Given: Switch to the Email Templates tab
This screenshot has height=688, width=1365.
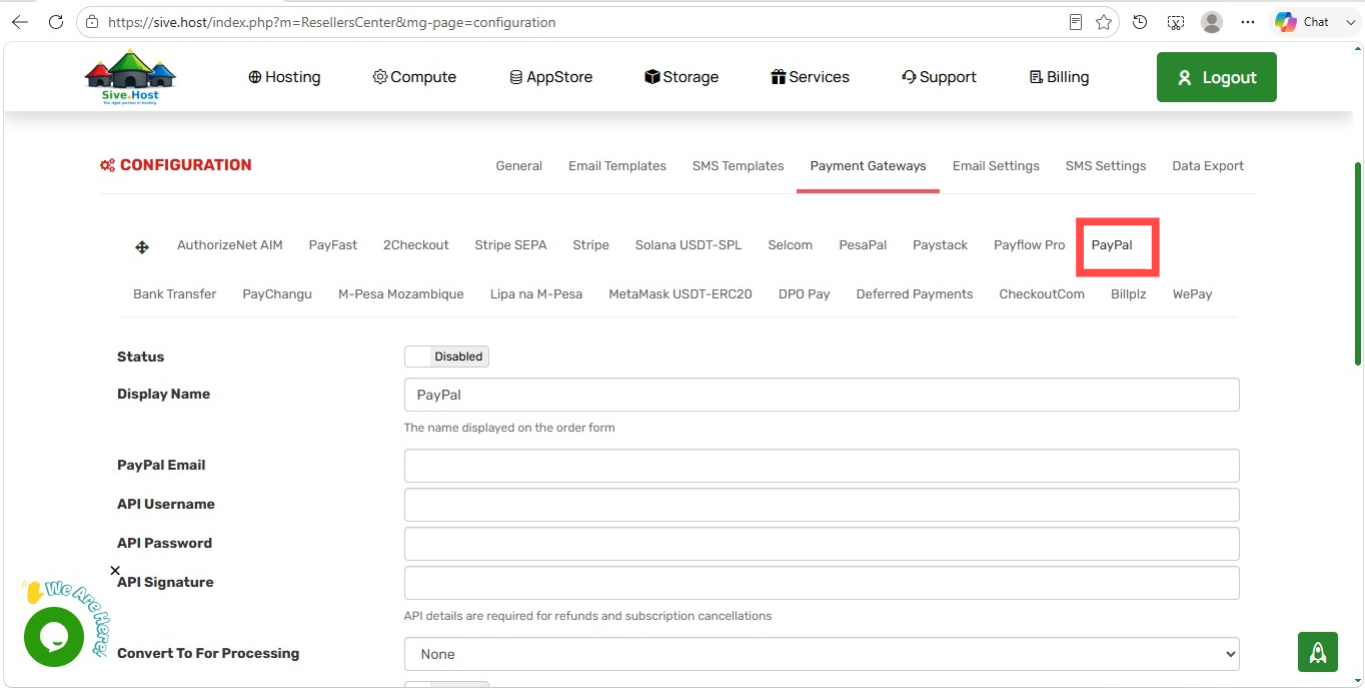Looking at the screenshot, I should click(617, 166).
